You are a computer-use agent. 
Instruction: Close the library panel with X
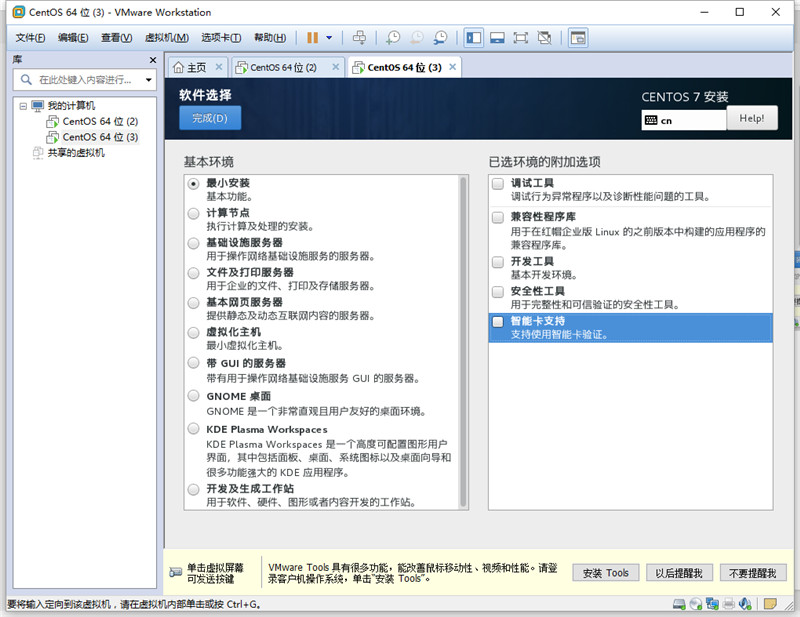[153, 60]
